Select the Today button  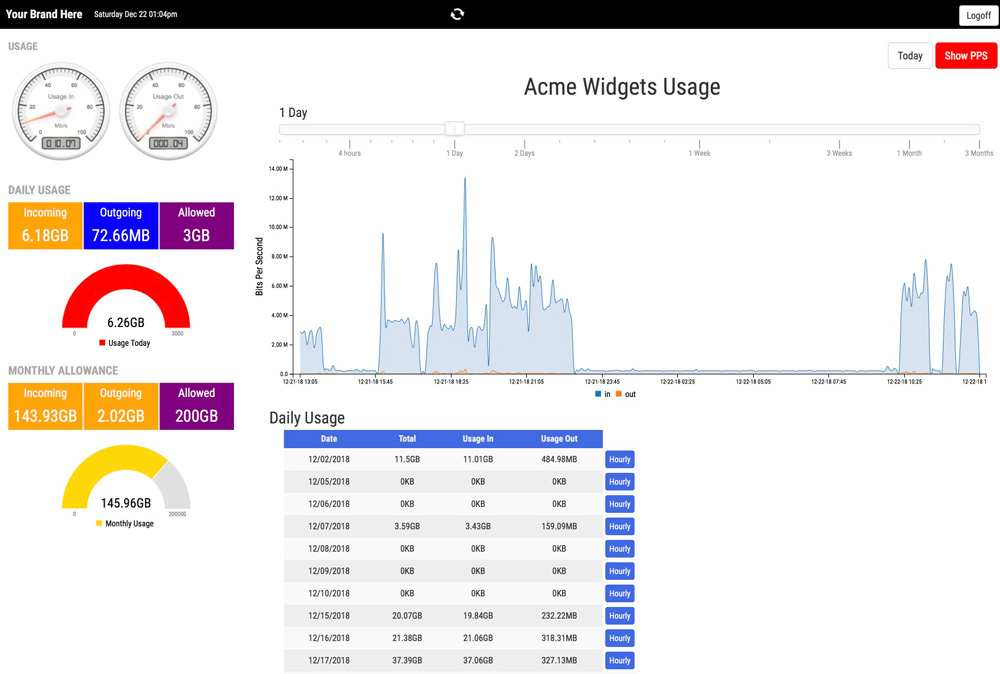(910, 55)
